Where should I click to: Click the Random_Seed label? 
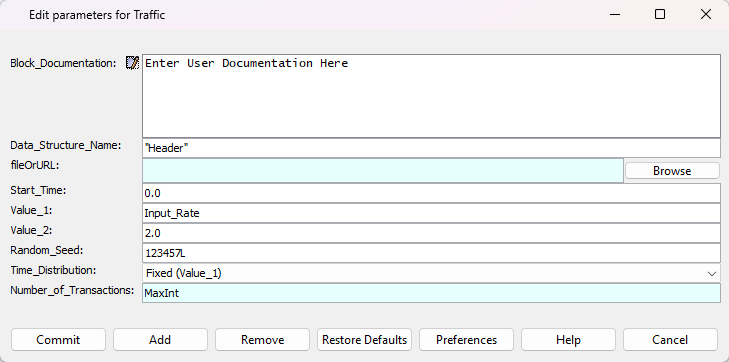(x=46, y=250)
